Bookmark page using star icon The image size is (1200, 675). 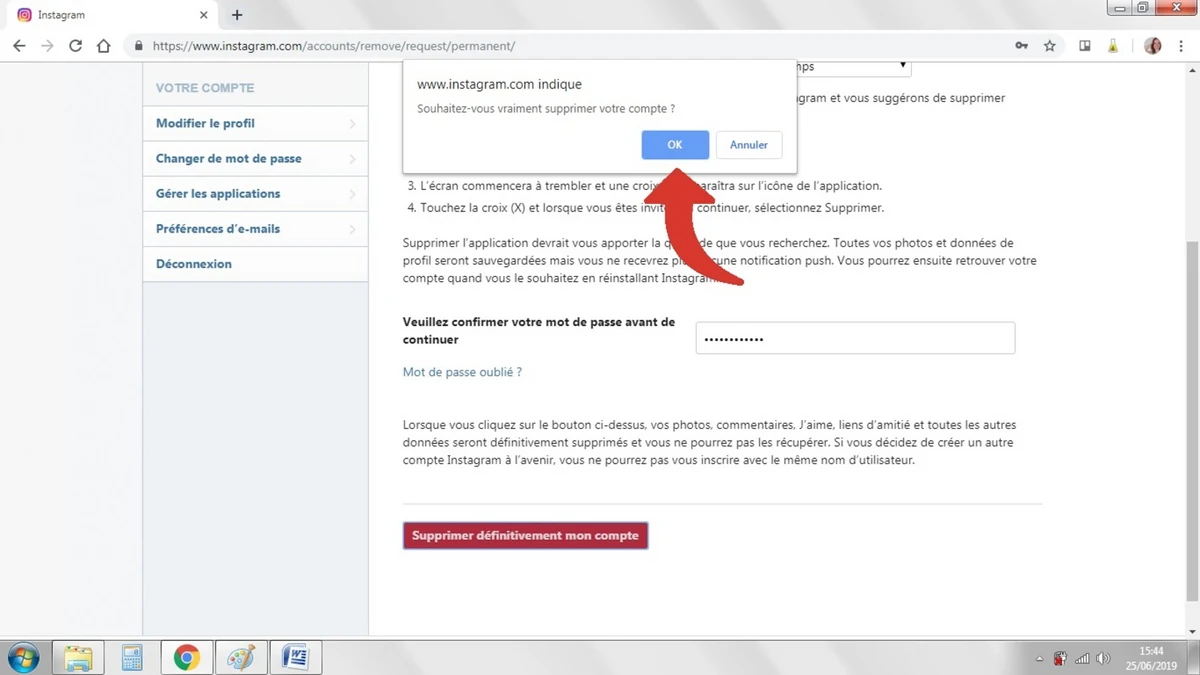1049,46
